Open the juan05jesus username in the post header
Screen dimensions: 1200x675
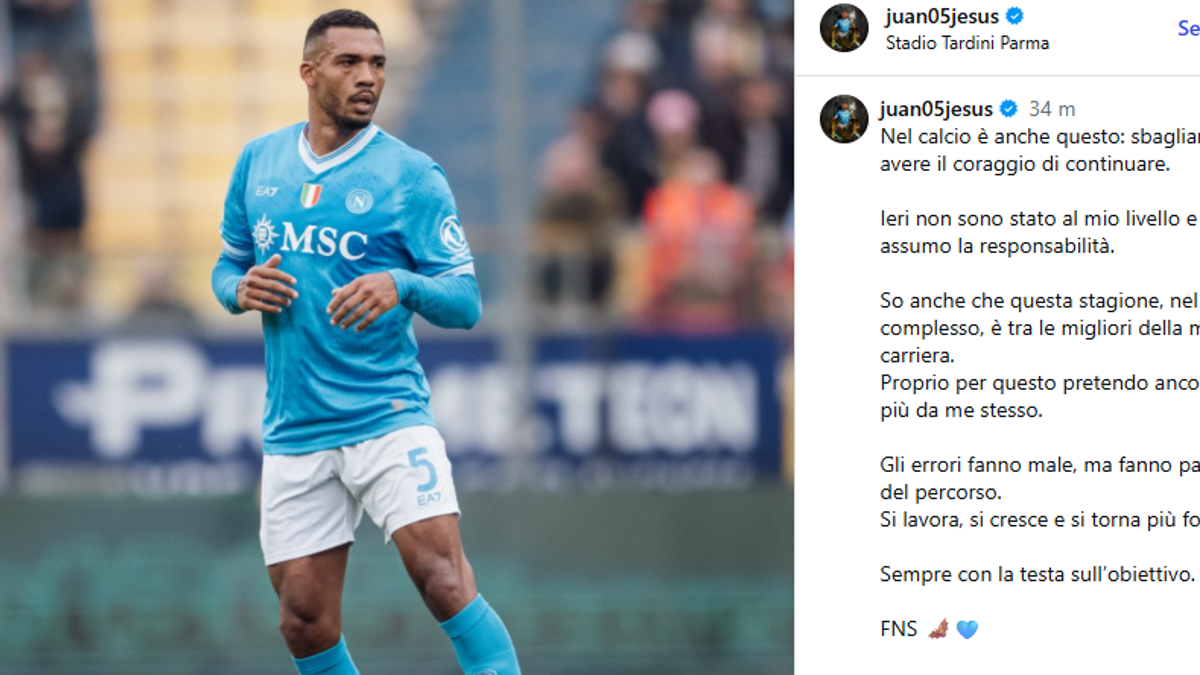(x=942, y=16)
